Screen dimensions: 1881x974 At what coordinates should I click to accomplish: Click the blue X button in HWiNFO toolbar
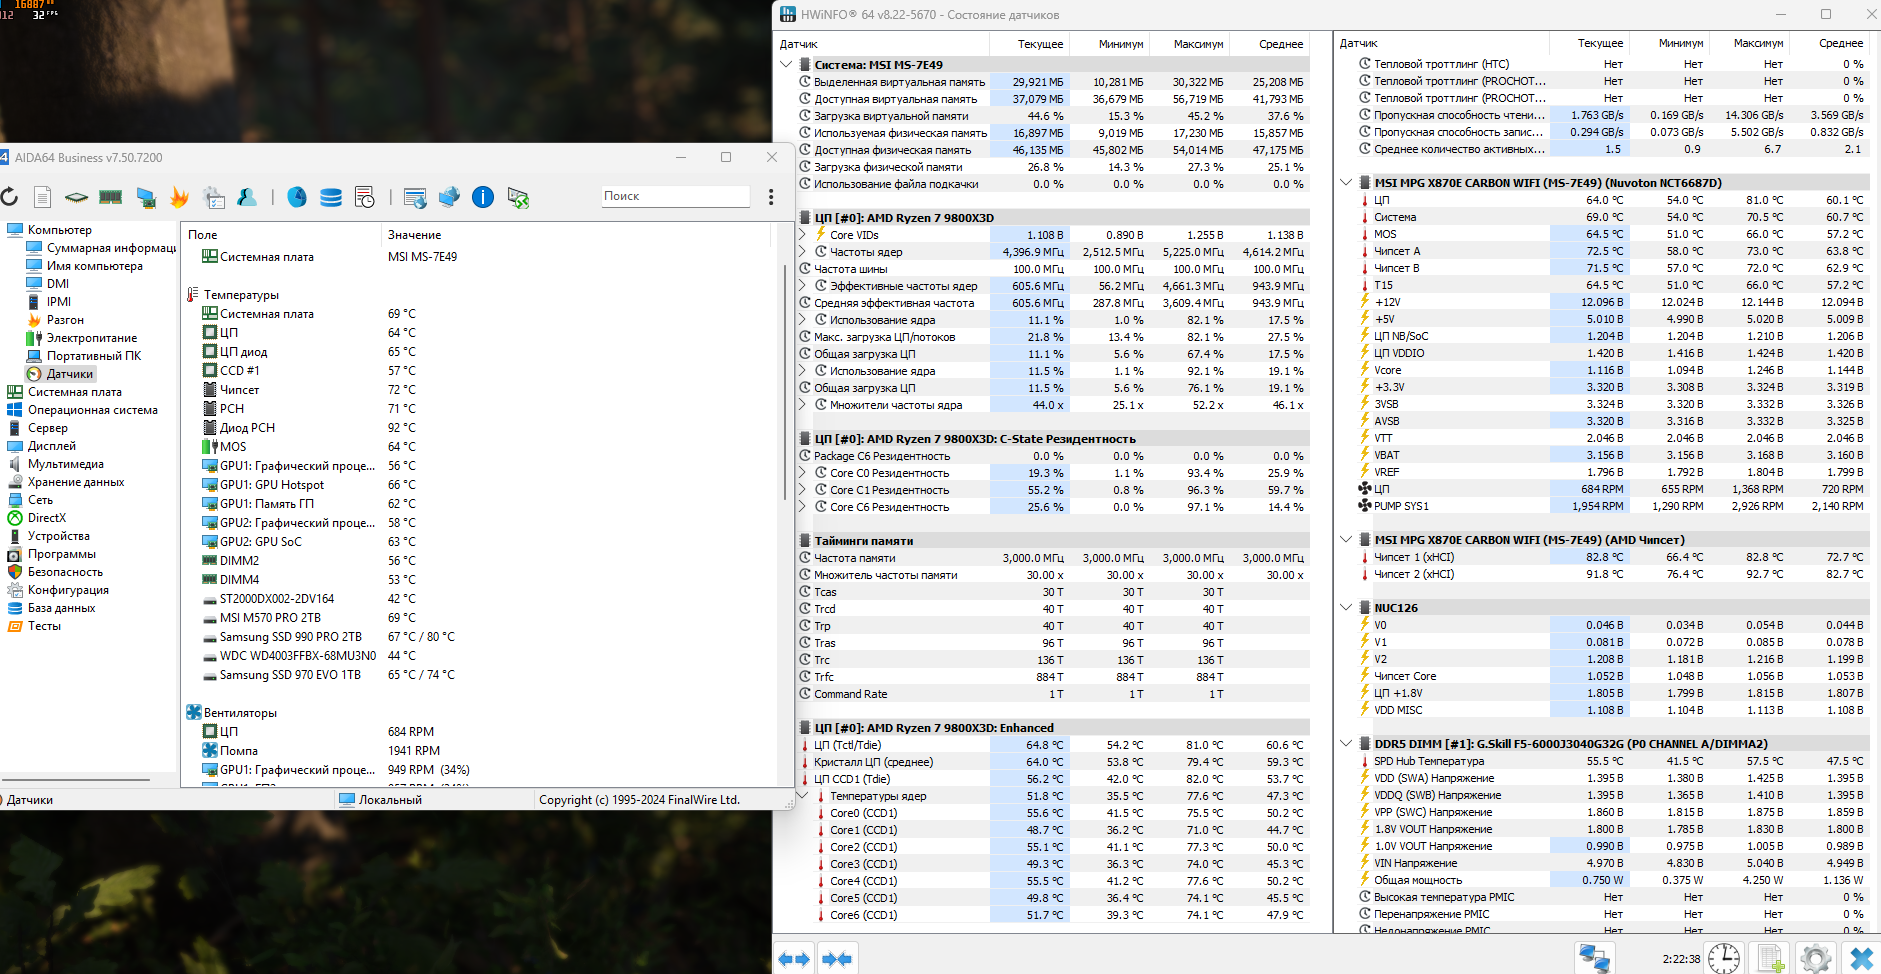pos(1861,958)
